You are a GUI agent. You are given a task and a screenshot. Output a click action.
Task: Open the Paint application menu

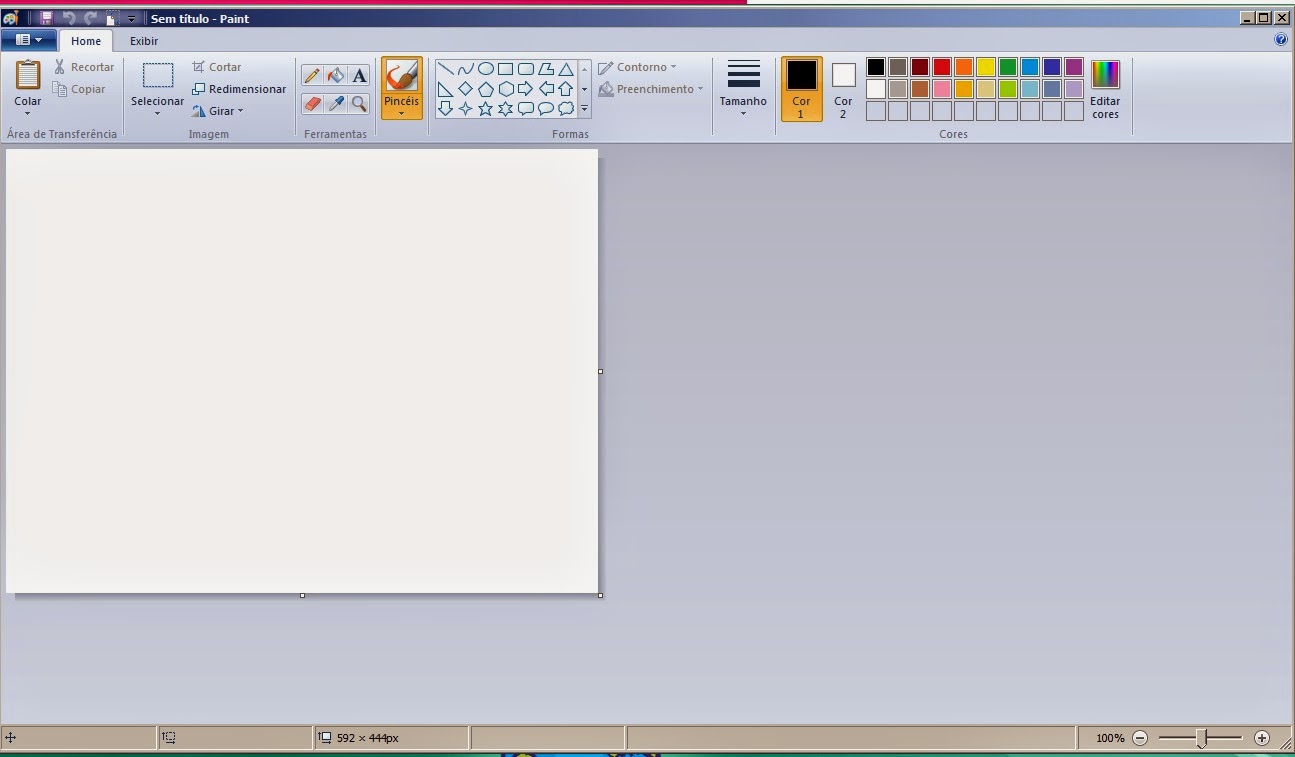[x=28, y=39]
